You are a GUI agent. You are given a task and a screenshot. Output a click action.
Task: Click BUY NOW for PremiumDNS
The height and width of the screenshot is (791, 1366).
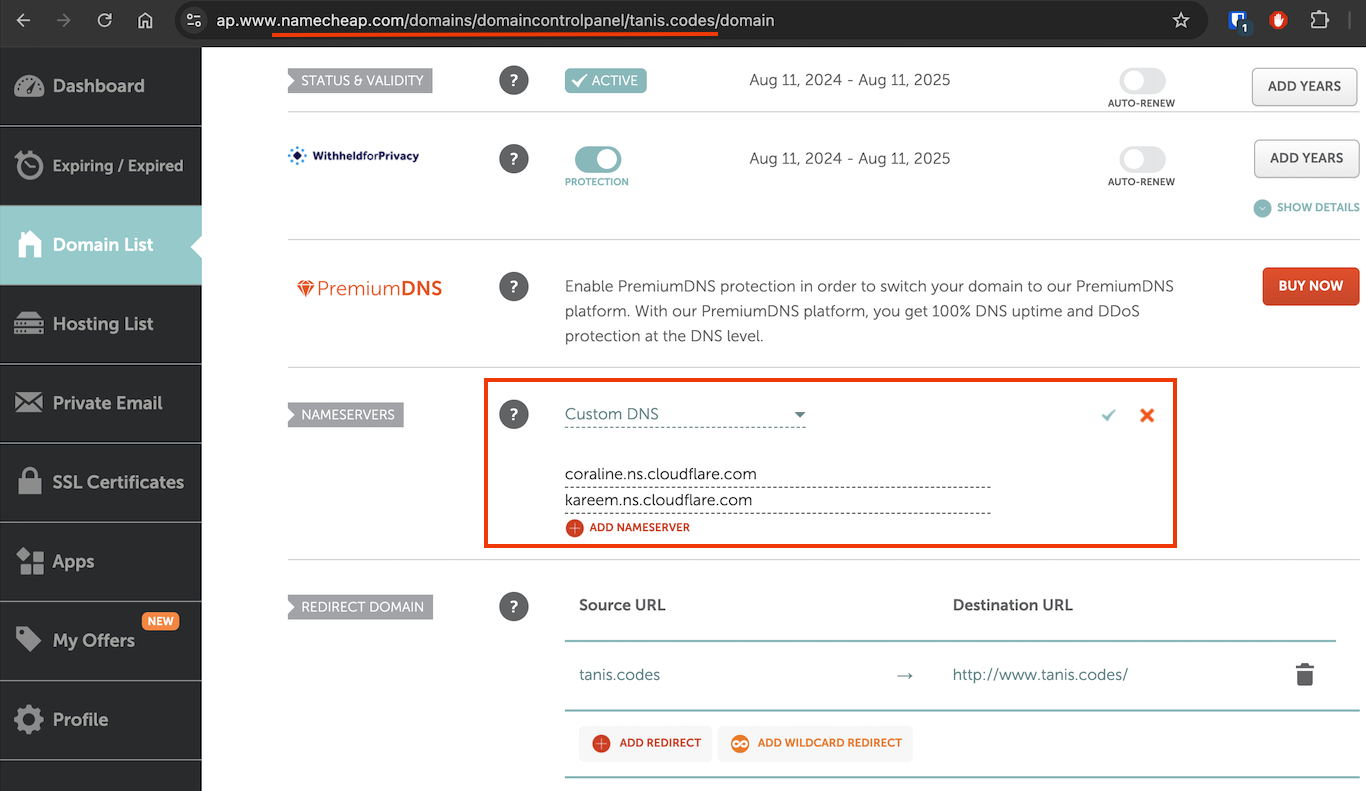click(x=1310, y=286)
